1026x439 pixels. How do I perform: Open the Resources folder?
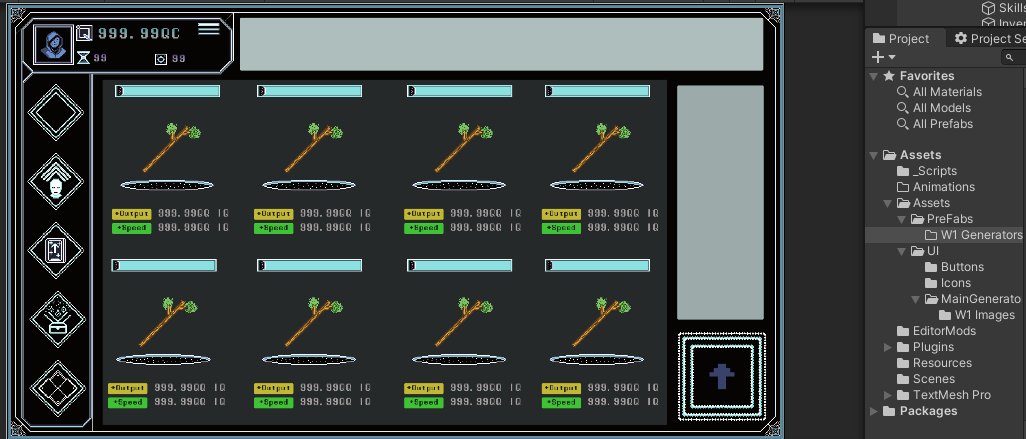[x=934, y=363]
